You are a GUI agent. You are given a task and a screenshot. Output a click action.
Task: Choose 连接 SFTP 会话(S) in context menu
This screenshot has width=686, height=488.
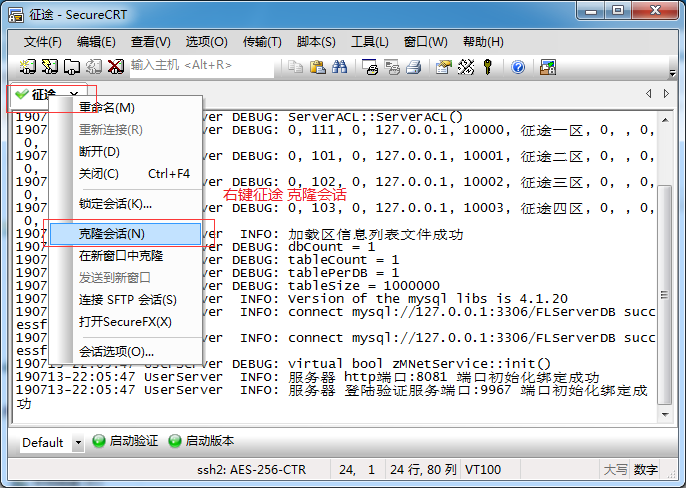127,299
